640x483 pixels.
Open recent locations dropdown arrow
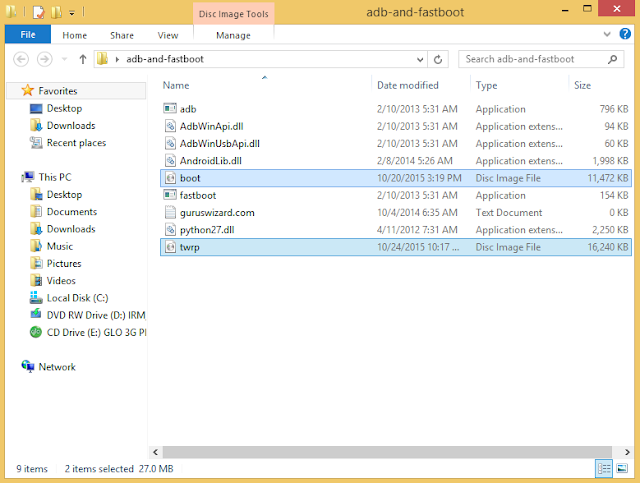(64, 60)
